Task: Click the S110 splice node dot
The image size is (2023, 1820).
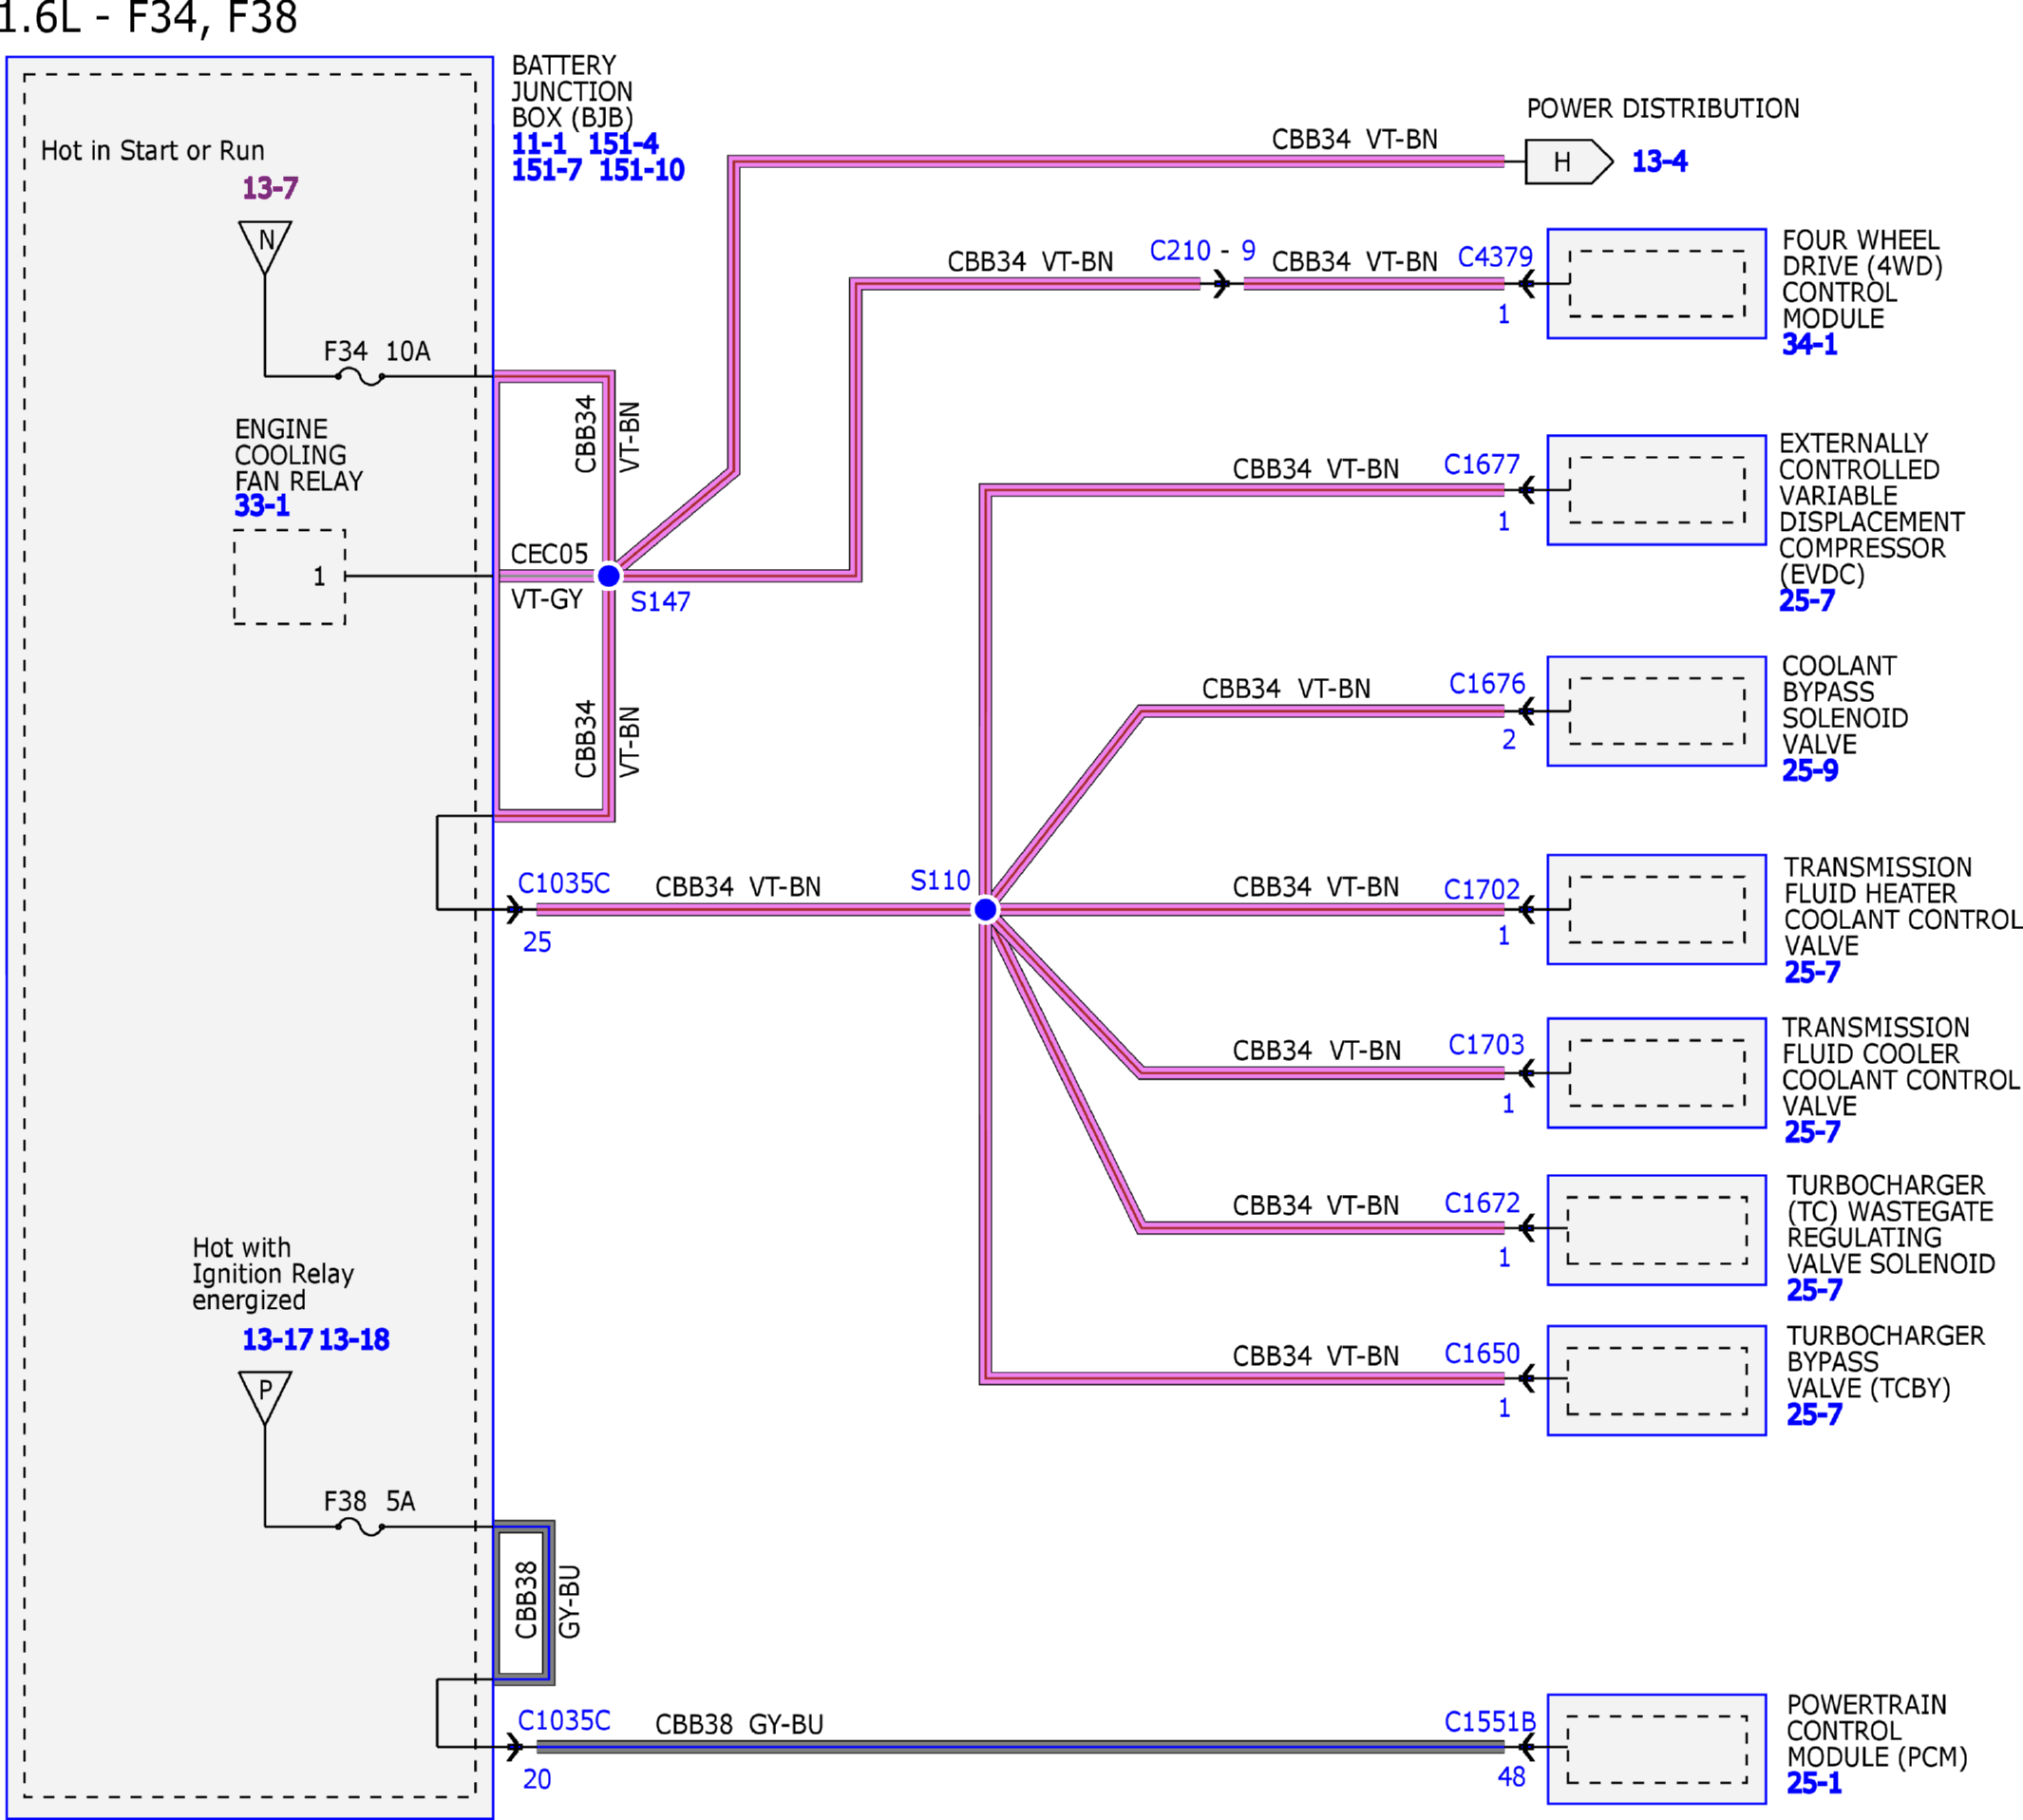Action: pyautogui.click(x=985, y=909)
